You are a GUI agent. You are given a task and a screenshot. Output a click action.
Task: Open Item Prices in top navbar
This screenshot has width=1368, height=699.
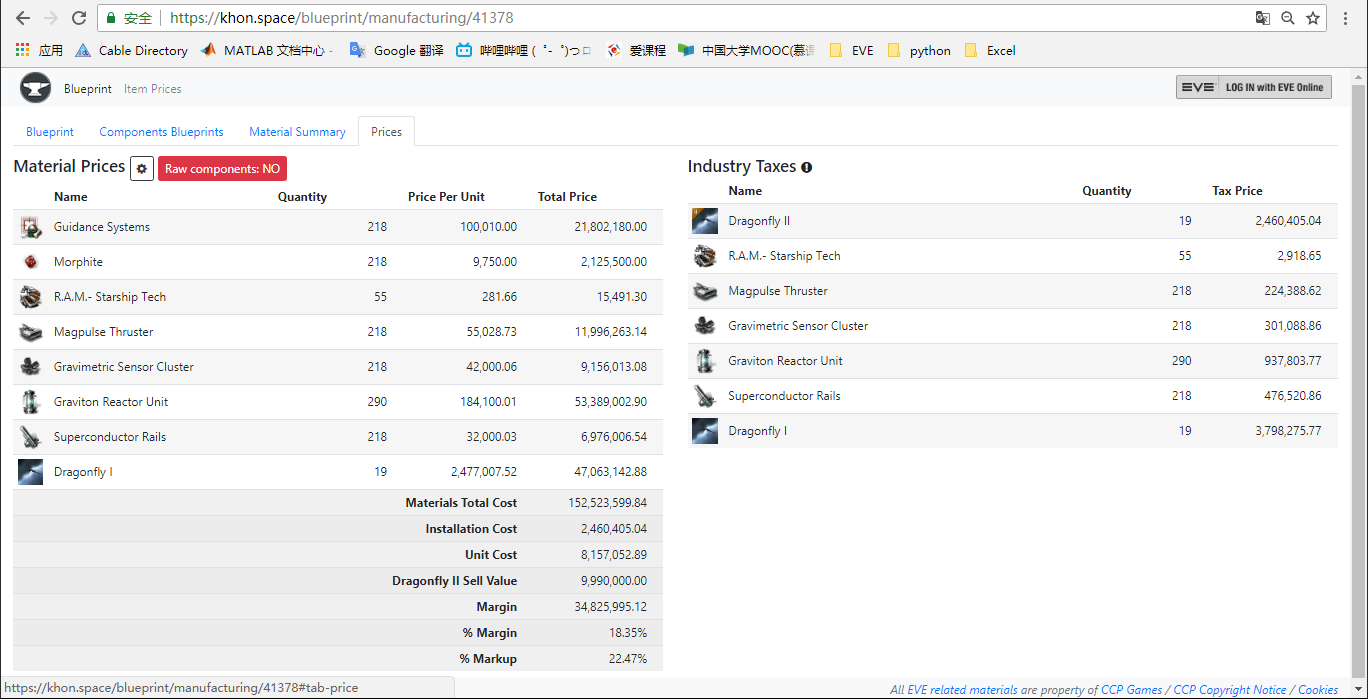(153, 89)
